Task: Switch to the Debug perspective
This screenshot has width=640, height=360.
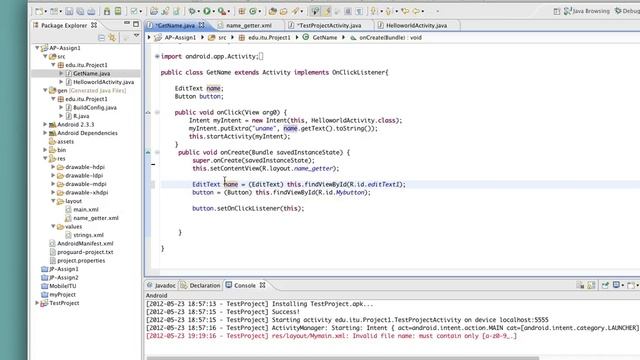Action: click(628, 11)
